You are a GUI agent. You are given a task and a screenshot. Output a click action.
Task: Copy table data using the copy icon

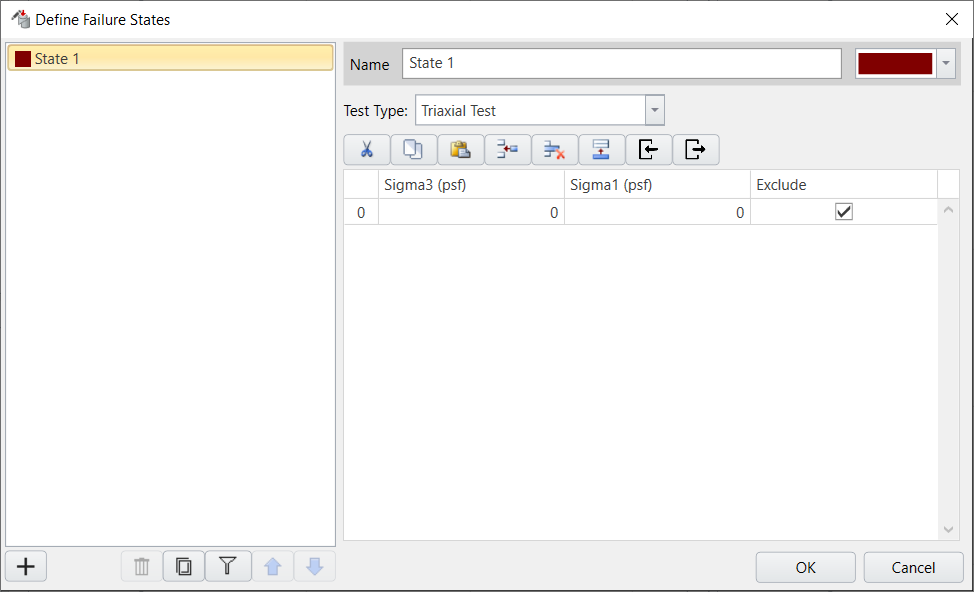pyautogui.click(x=413, y=149)
